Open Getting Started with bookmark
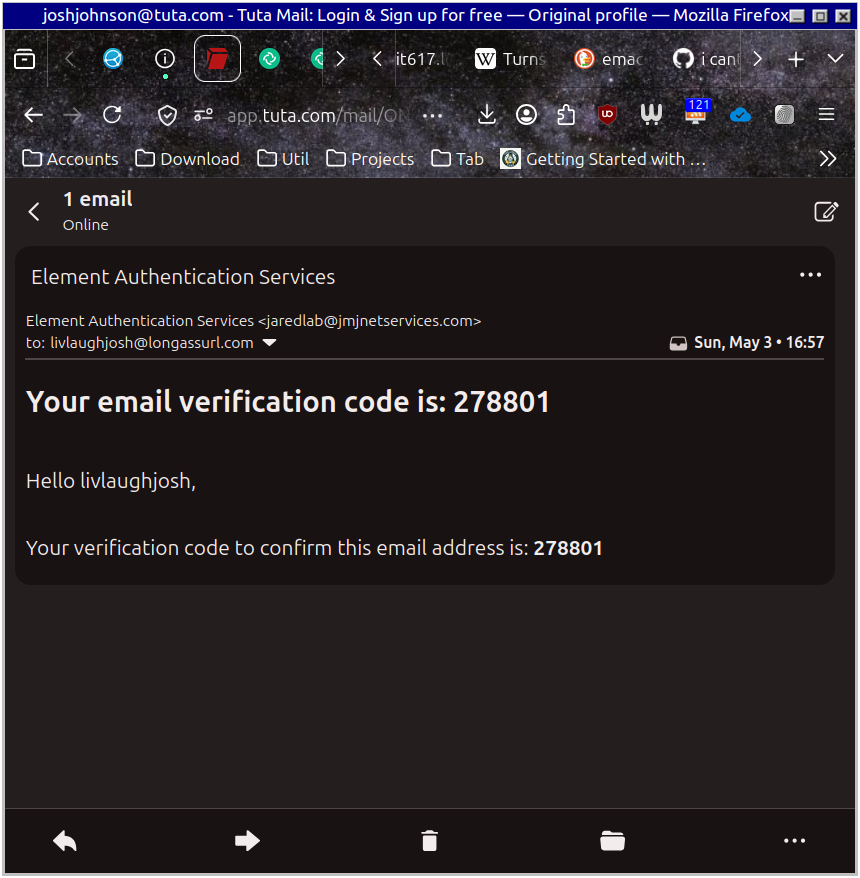 click(x=603, y=159)
